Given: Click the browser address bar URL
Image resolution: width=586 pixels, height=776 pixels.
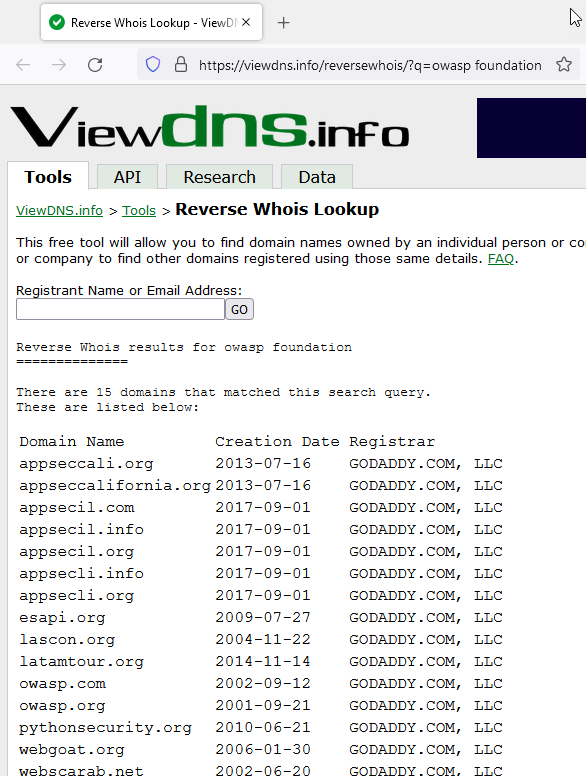Looking at the screenshot, I should [x=370, y=65].
